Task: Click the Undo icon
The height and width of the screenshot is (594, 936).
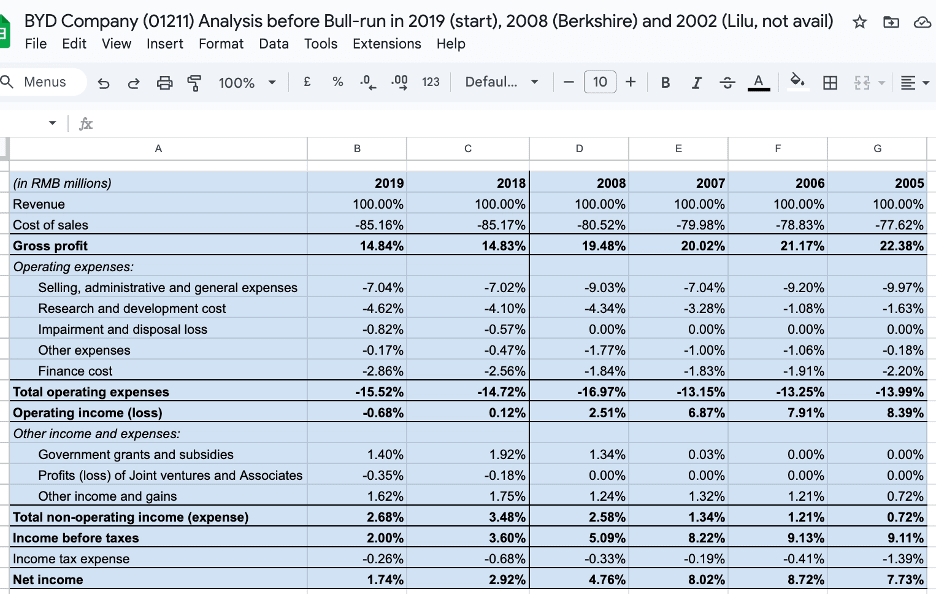Action: click(x=103, y=82)
